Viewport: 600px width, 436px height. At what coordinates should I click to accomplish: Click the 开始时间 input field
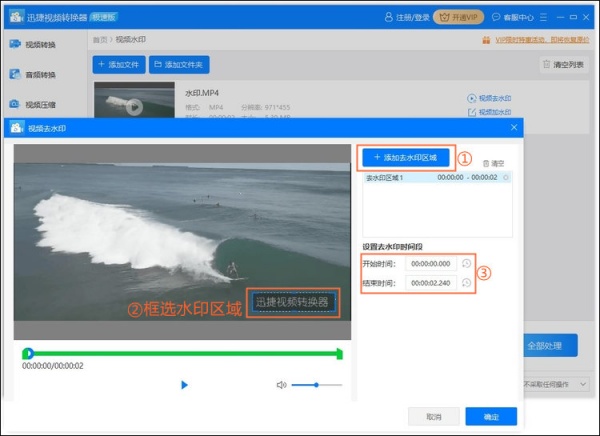pyautogui.click(x=432, y=264)
